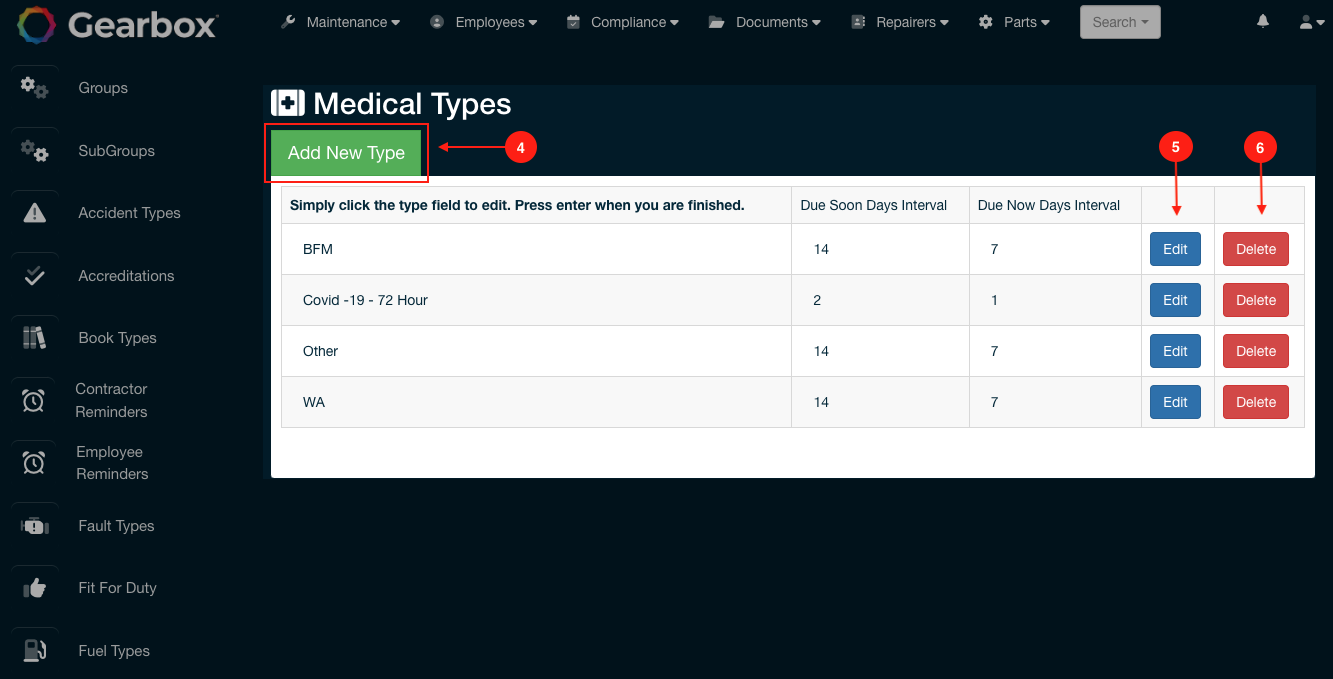Delete the Covid -19 - 72 Hour type

click(1256, 300)
